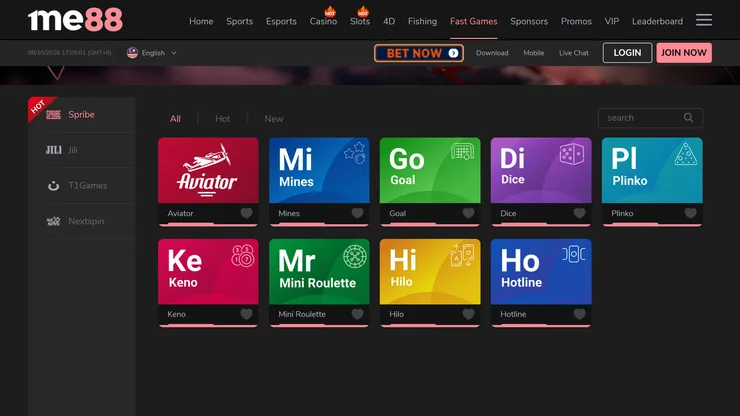Click the Plinko title under its card
Viewport: 740px width, 416px height.
pos(622,213)
